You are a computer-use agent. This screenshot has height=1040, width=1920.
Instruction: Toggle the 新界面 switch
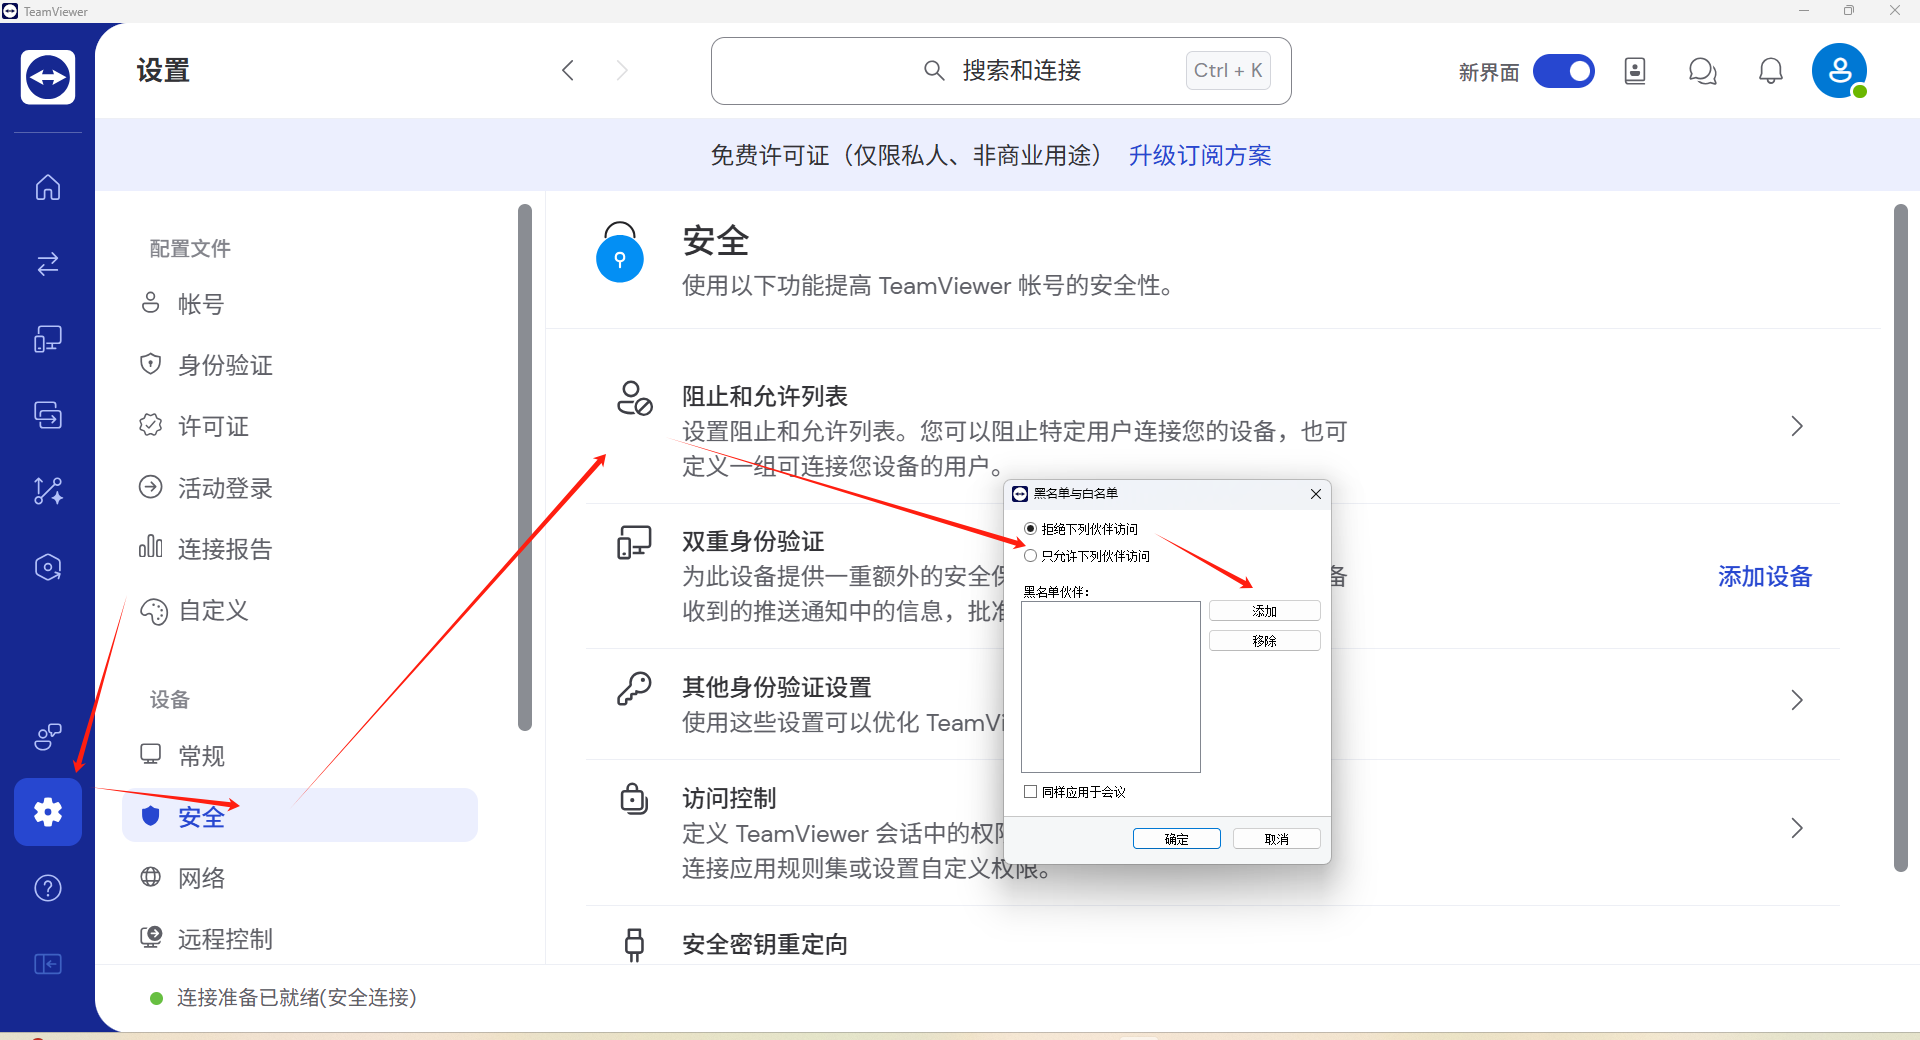(x=1563, y=71)
